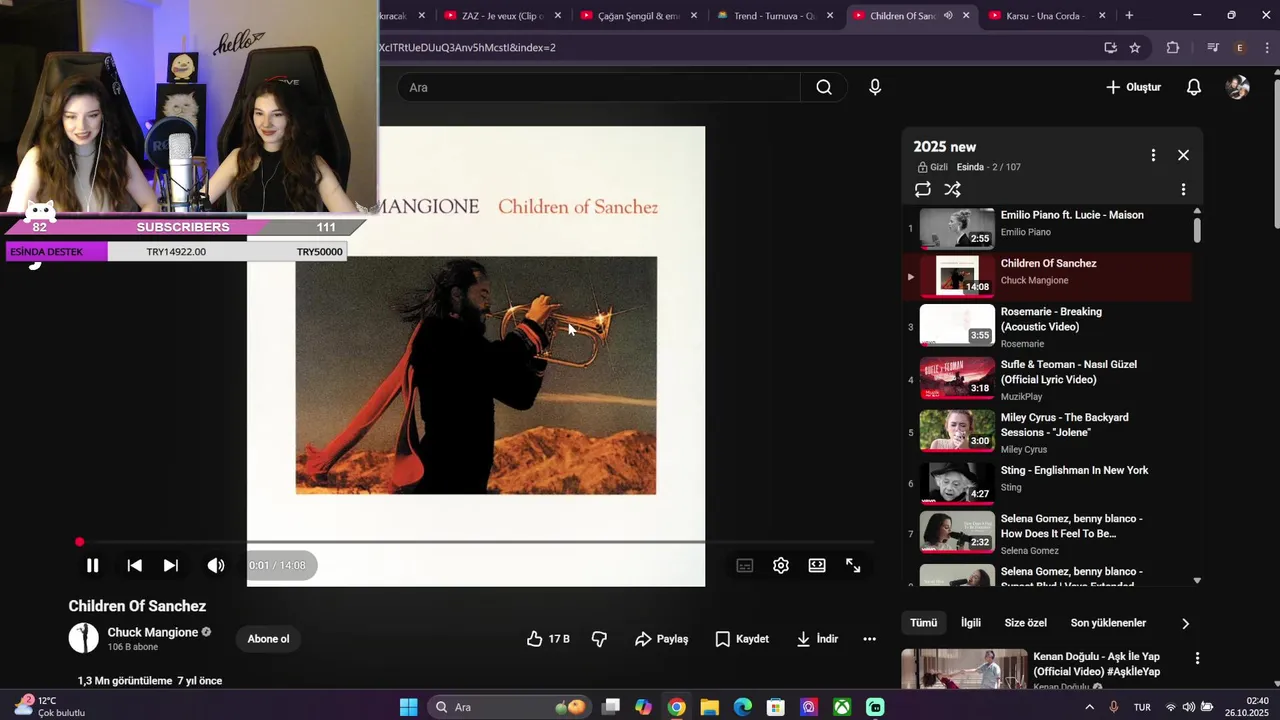Select Son yüklenenler filter chip

coord(1108,623)
